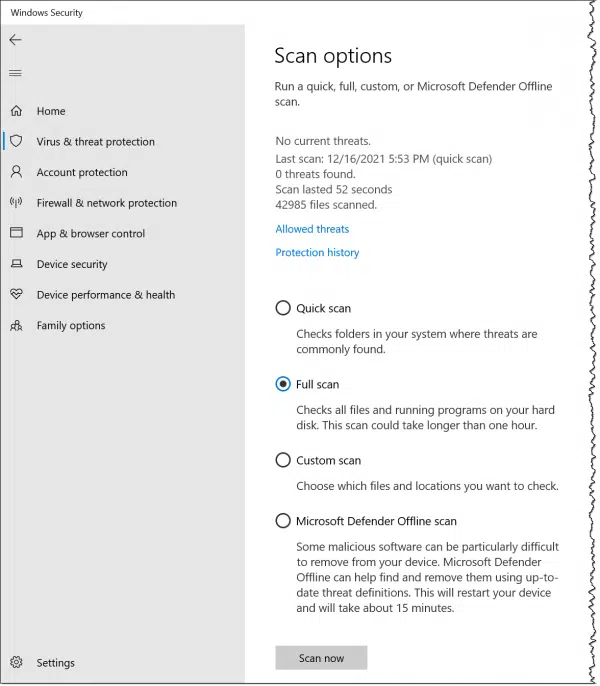
Task: Click the shield icon for Virus protection
Action: 16,141
